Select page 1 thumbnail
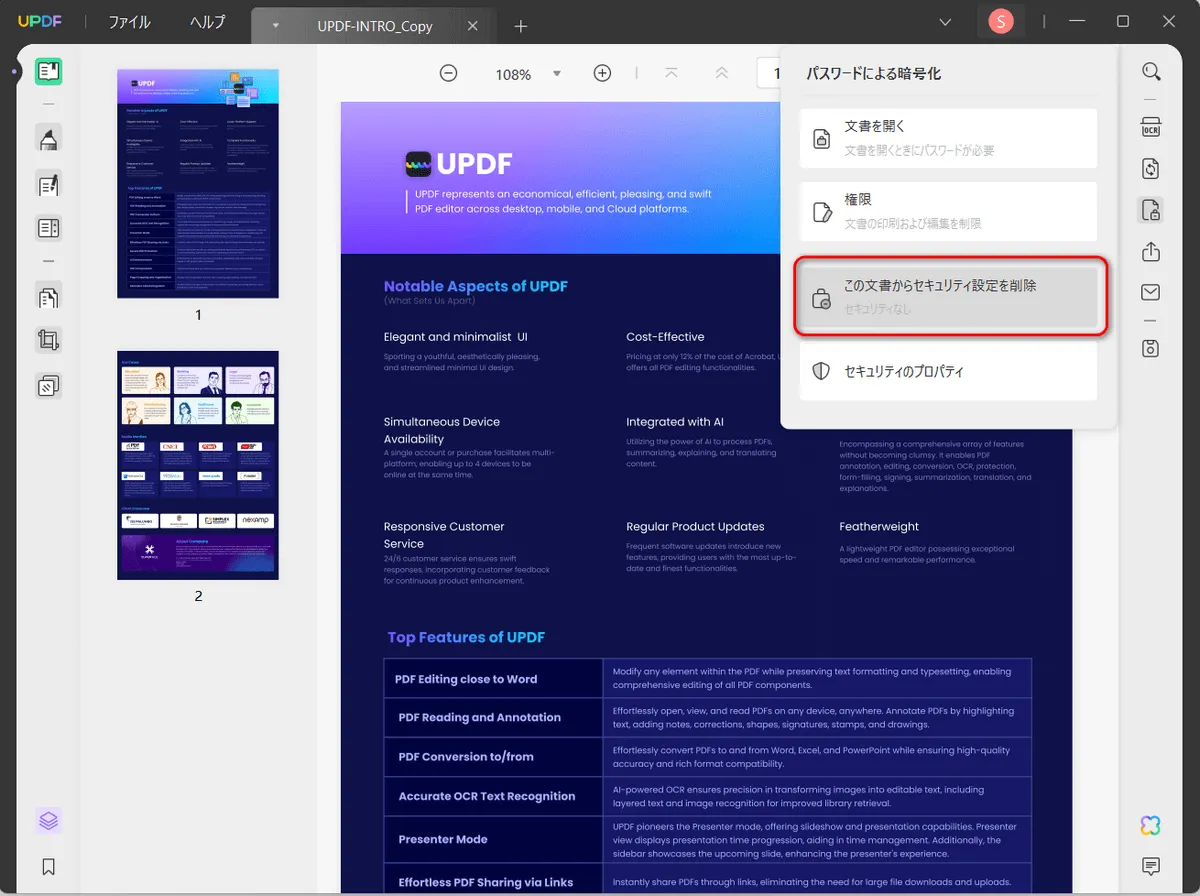This screenshot has height=896, width=1200. pos(198,184)
